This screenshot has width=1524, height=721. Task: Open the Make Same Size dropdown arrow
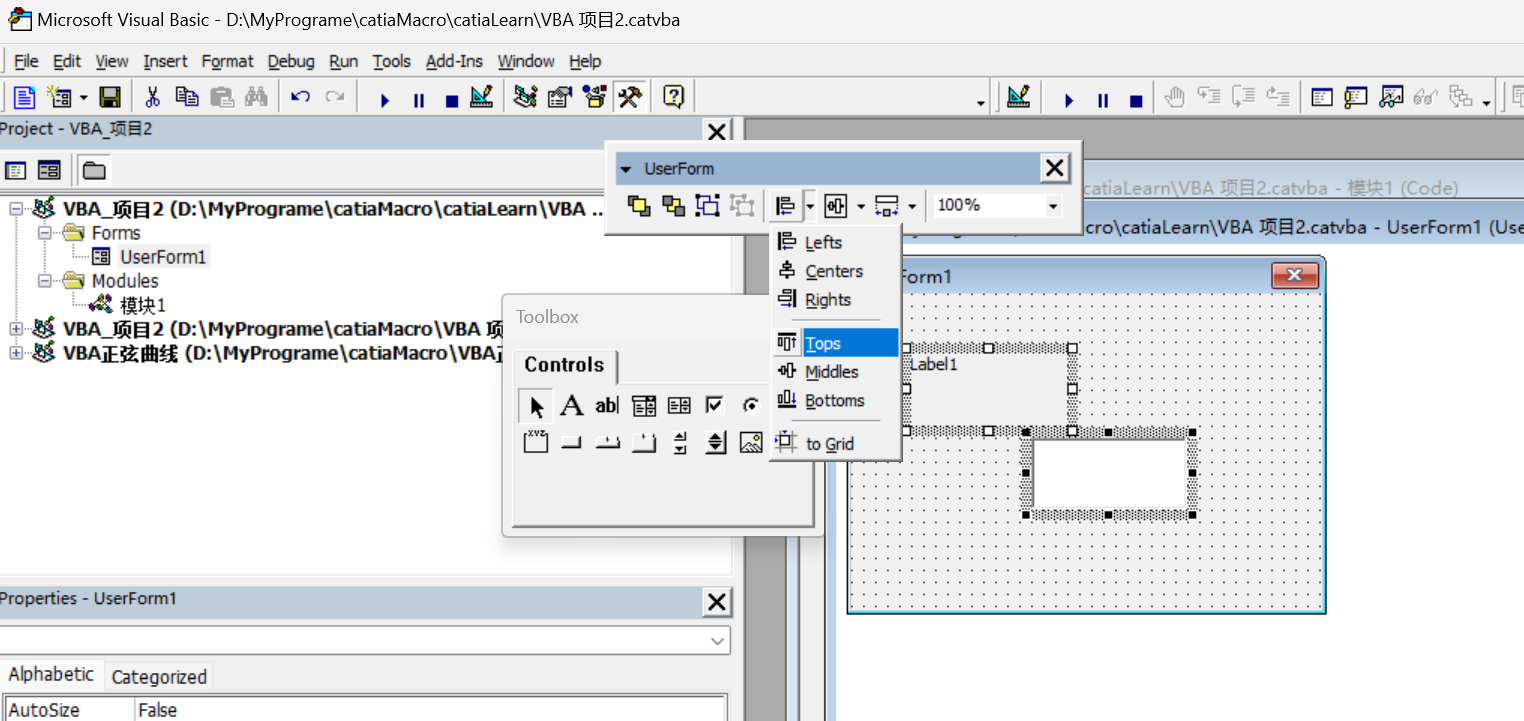point(912,206)
